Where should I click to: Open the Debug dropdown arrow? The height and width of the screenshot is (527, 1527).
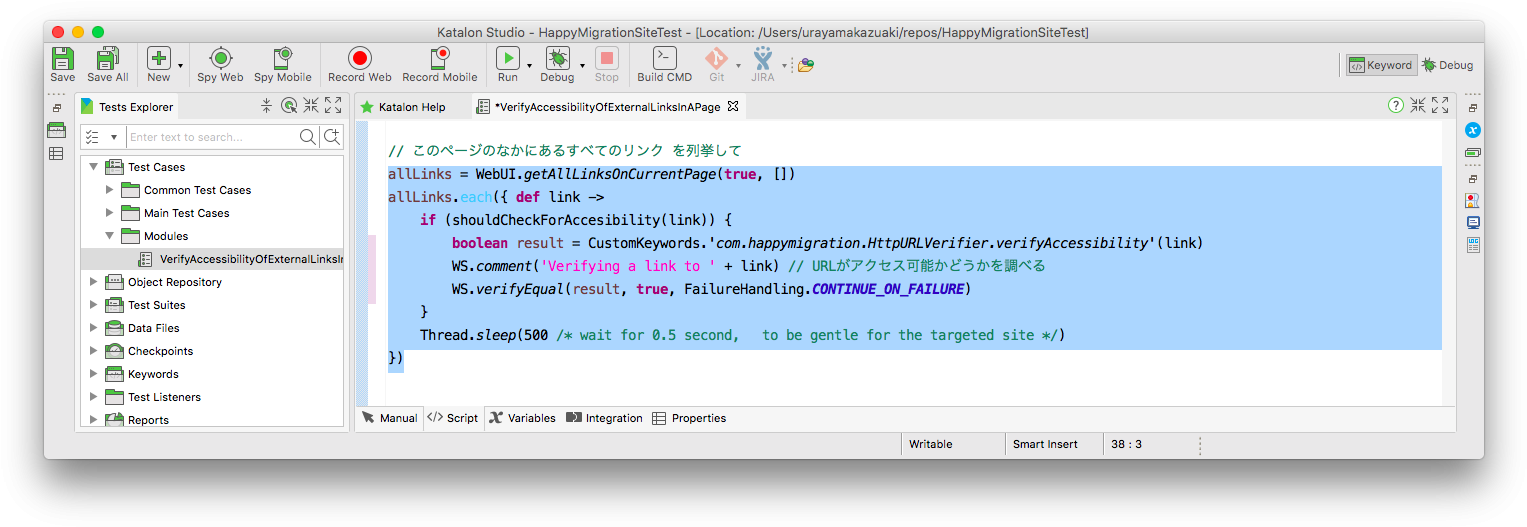tap(582, 65)
